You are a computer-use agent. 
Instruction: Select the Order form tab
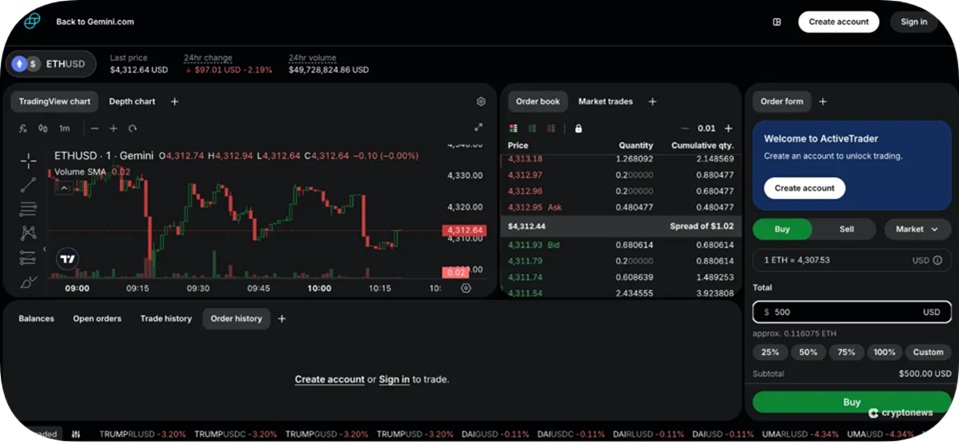[782, 101]
